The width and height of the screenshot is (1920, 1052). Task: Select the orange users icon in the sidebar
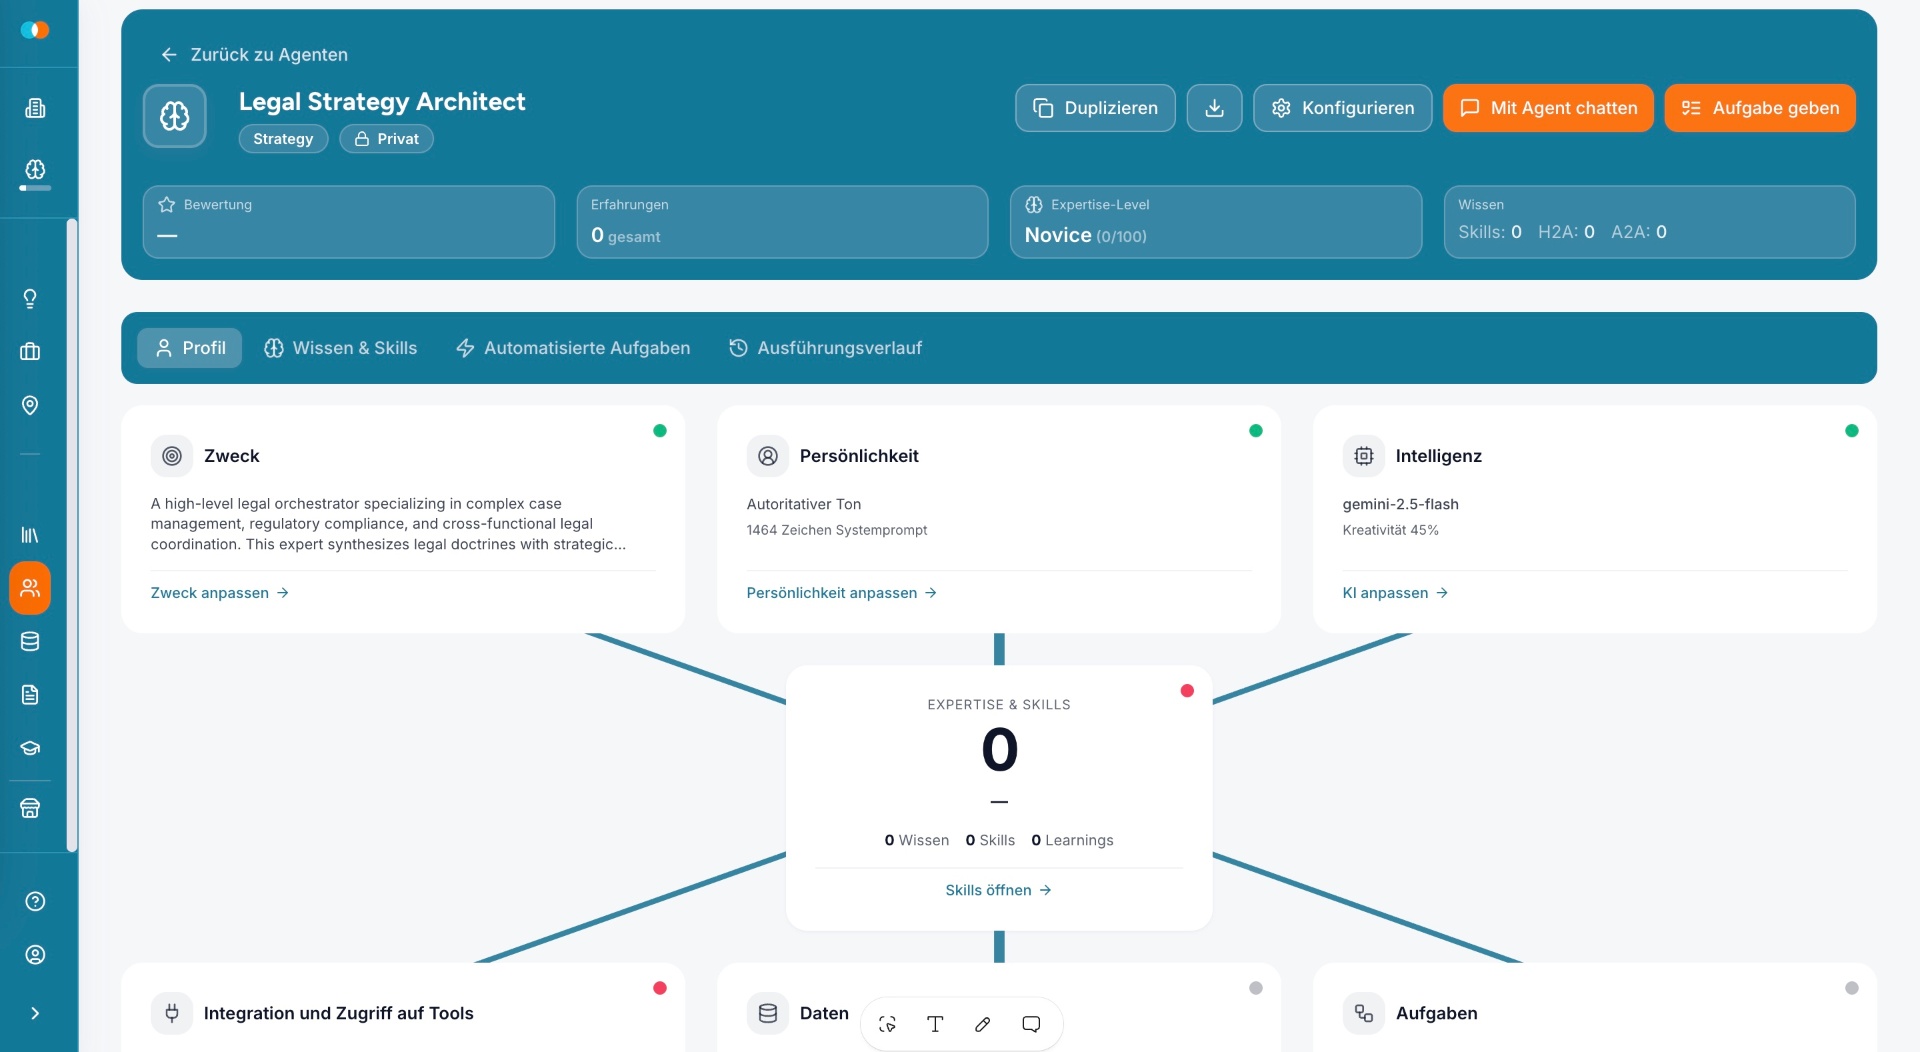pos(30,588)
